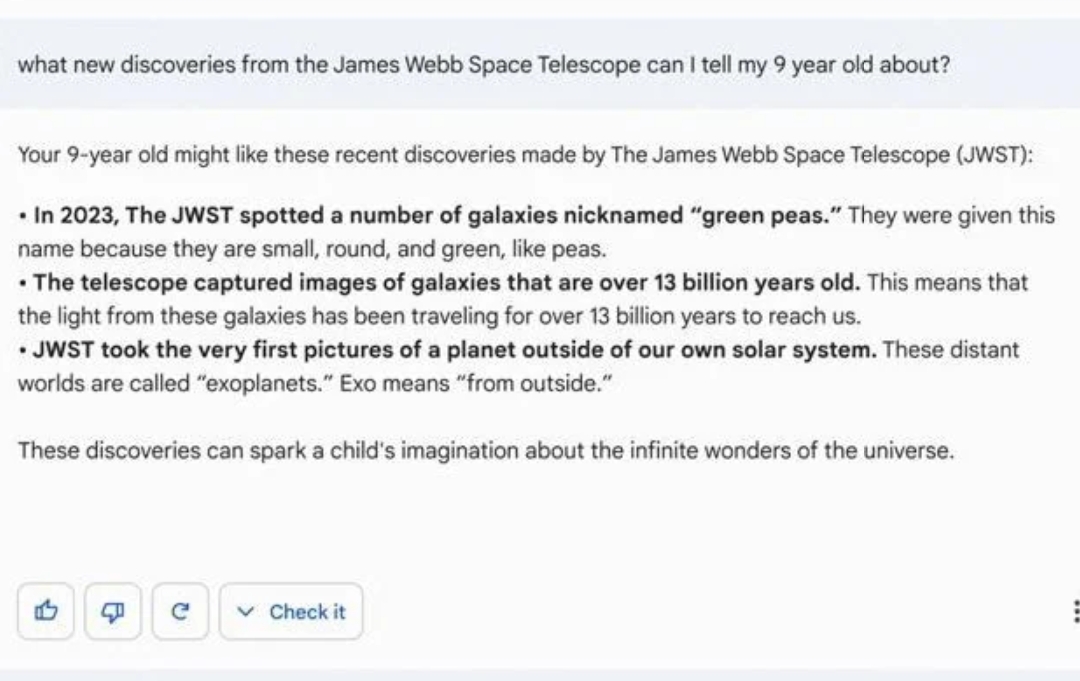Click bold text about 13 billion year old galaxies
1080x681 pixels.
tap(446, 282)
